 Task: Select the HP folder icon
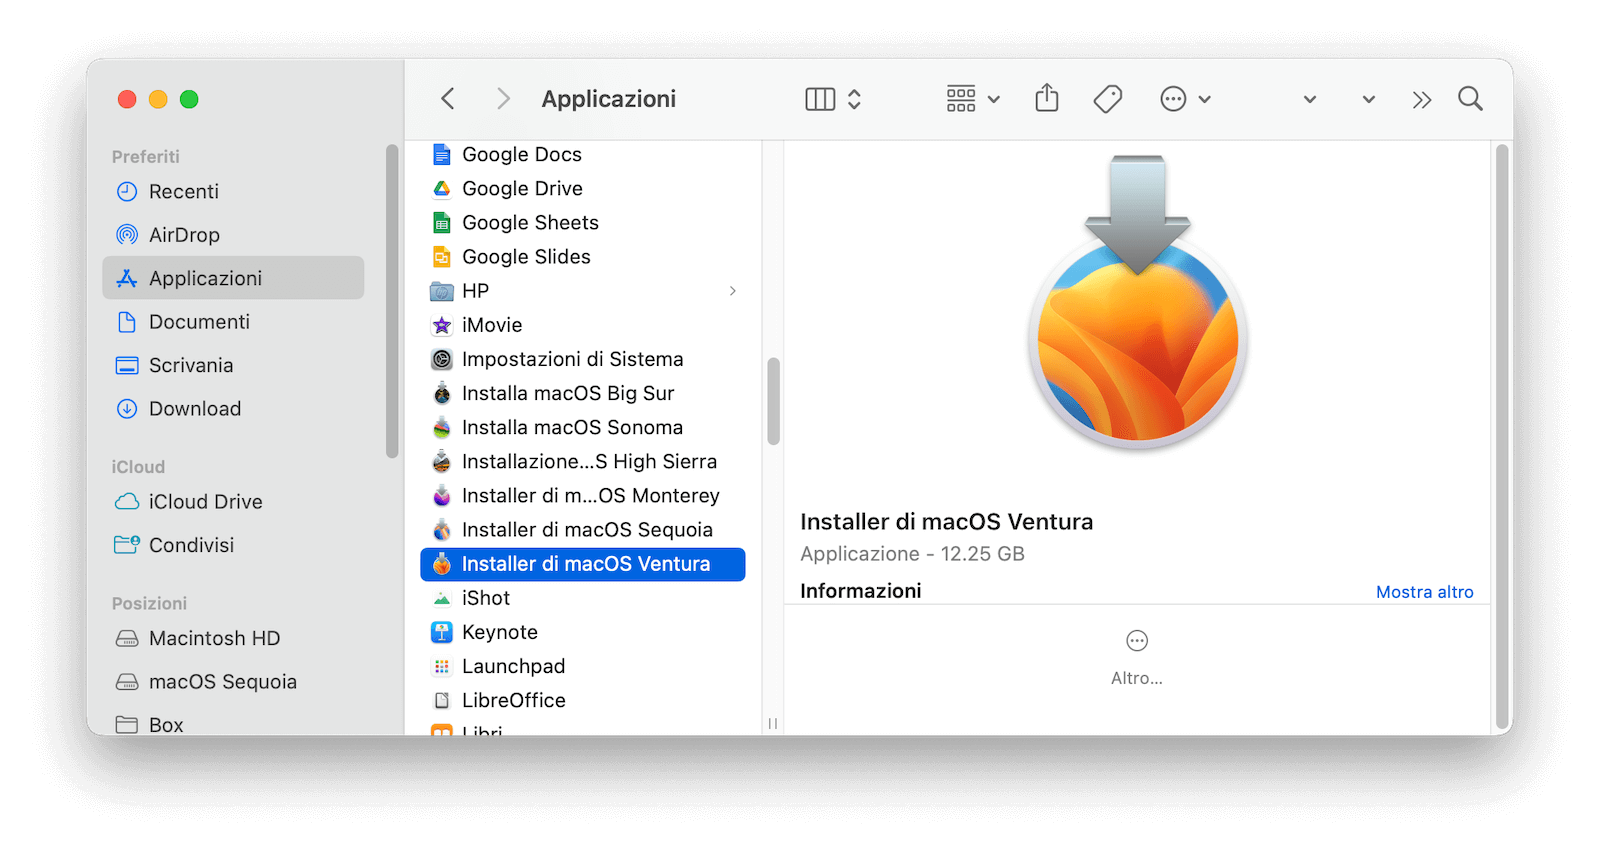click(x=442, y=291)
